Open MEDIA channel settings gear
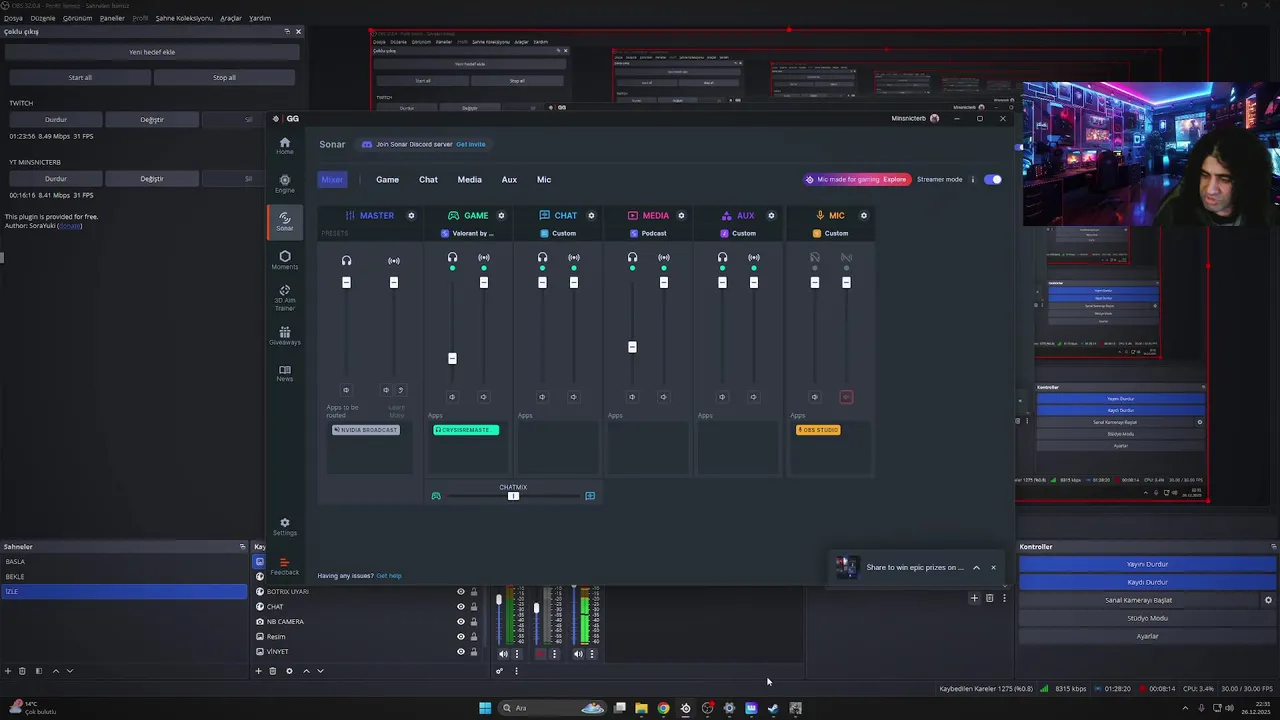 681,215
